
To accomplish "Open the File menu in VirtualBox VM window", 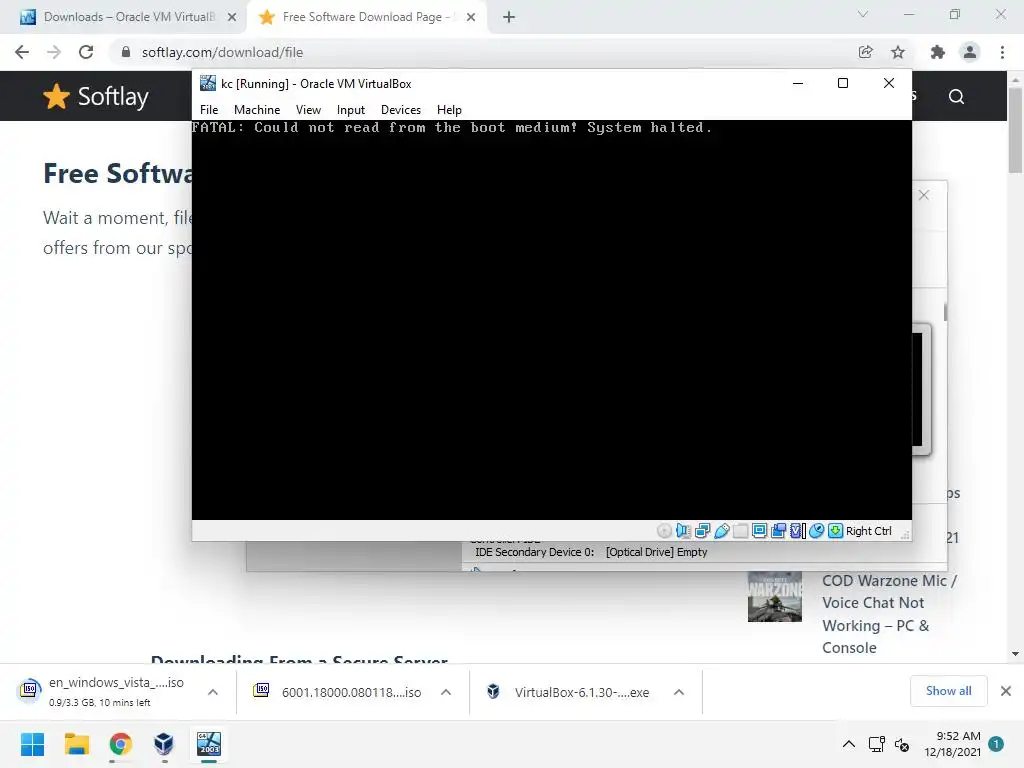I will 209,110.
